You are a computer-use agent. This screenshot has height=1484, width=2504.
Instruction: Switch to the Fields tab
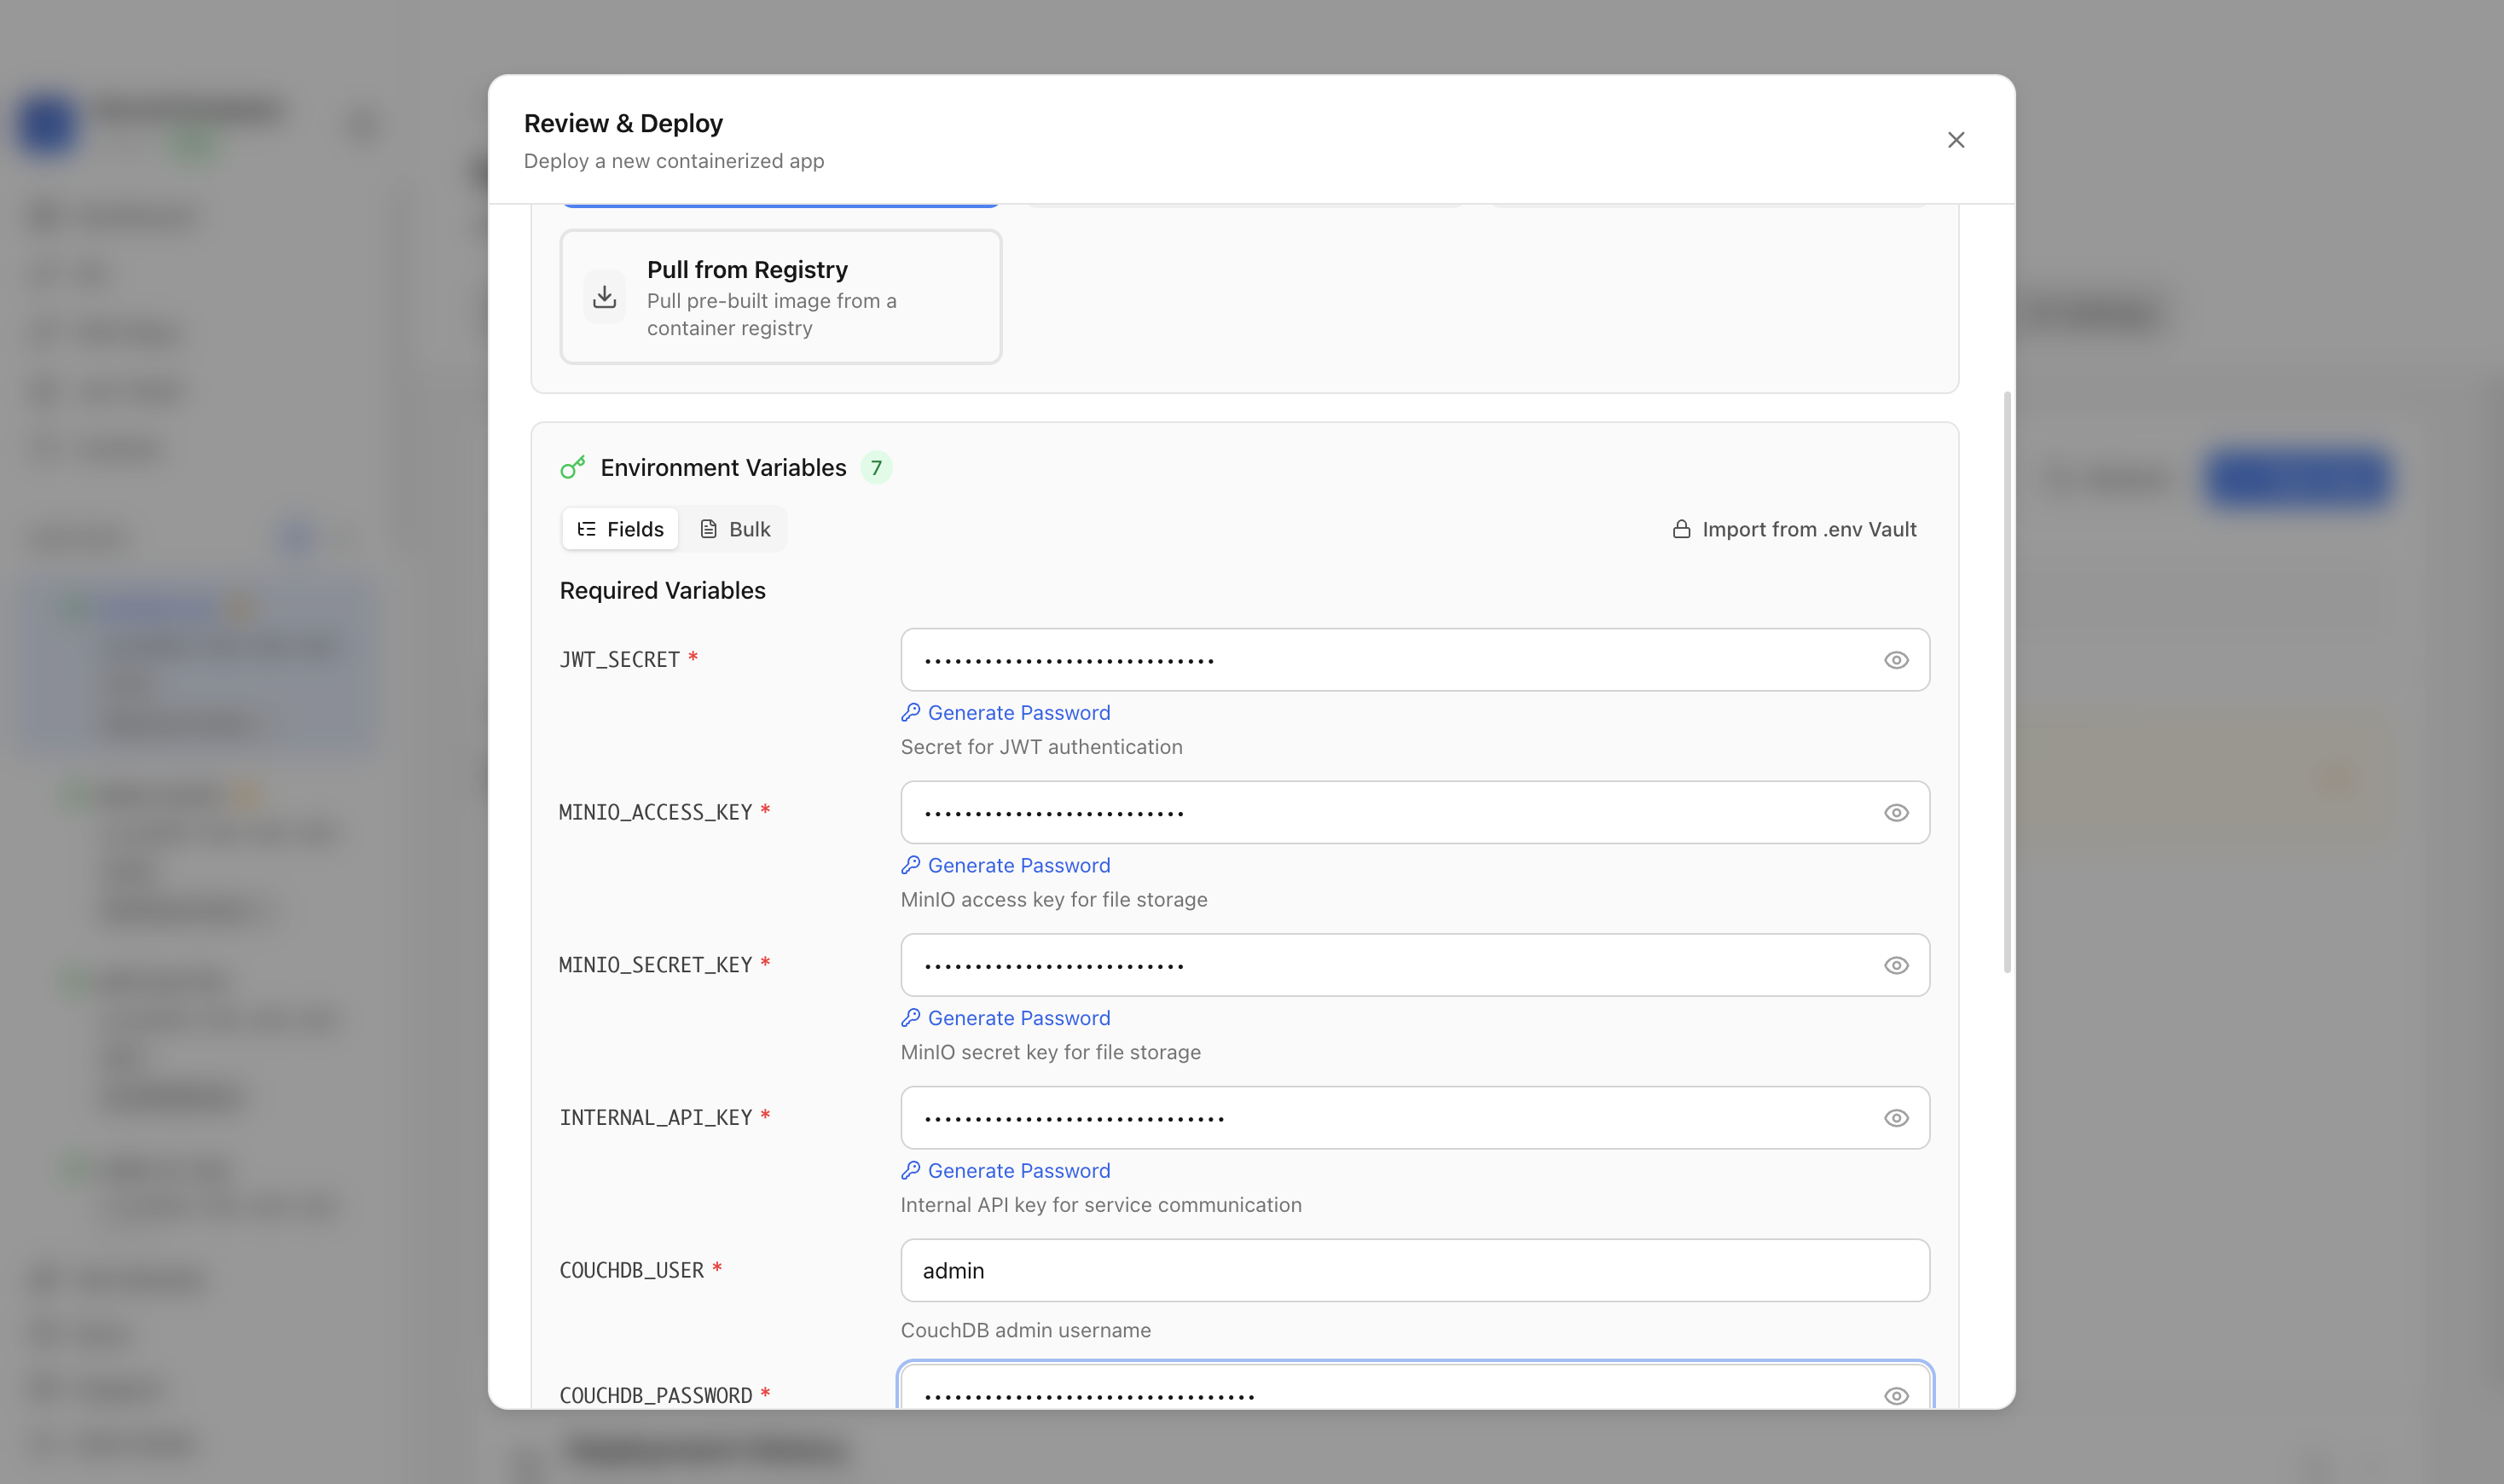[620, 529]
